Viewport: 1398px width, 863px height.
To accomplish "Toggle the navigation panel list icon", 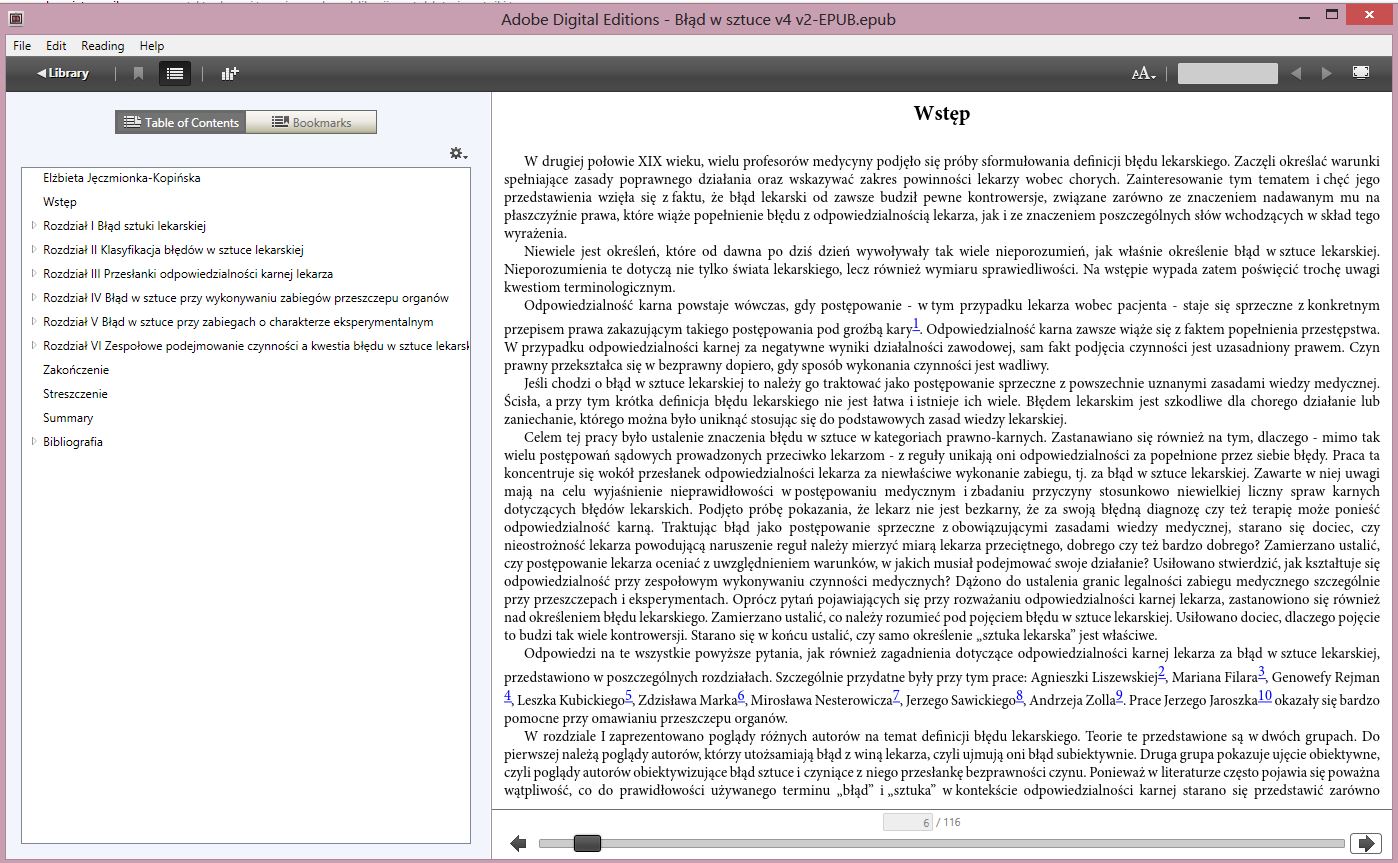I will [x=175, y=73].
